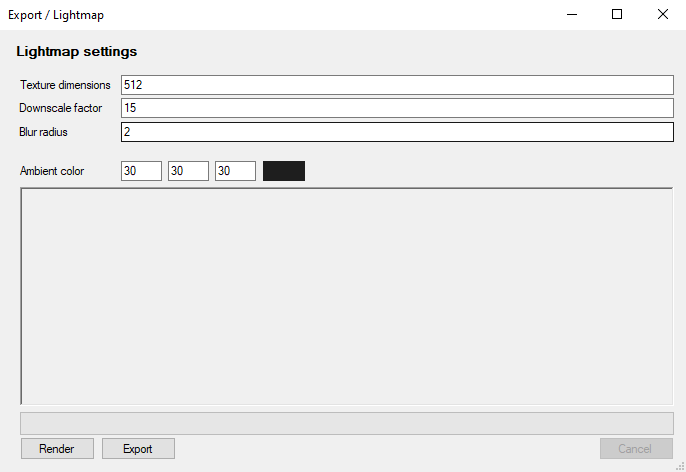Click the middle Ambient color value box

(188, 171)
